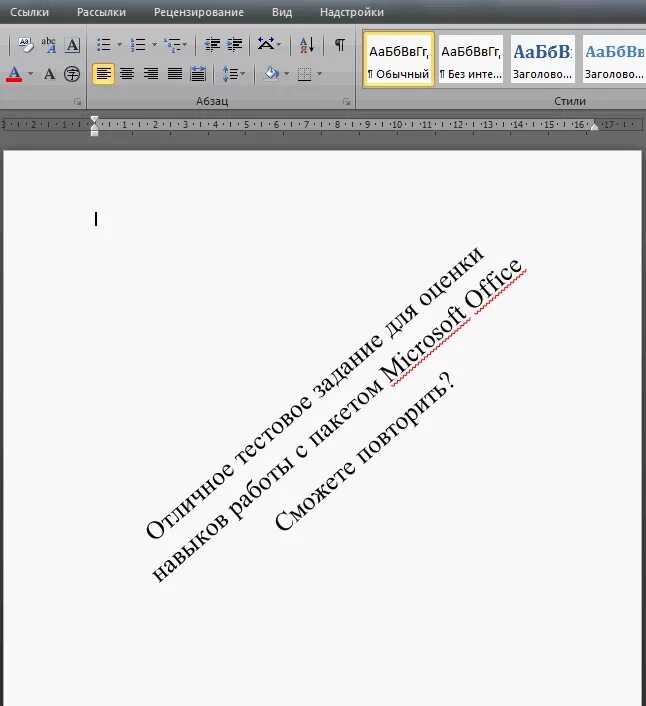Click the Asian Layout icon

coord(266,45)
